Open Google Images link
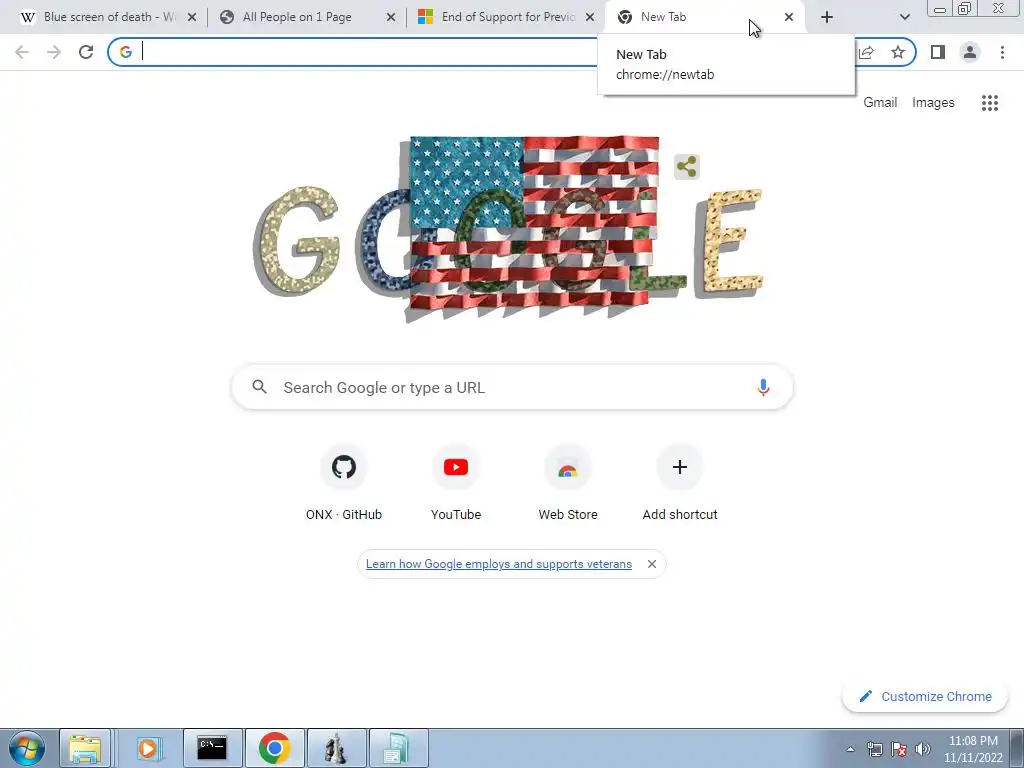 click(x=933, y=103)
